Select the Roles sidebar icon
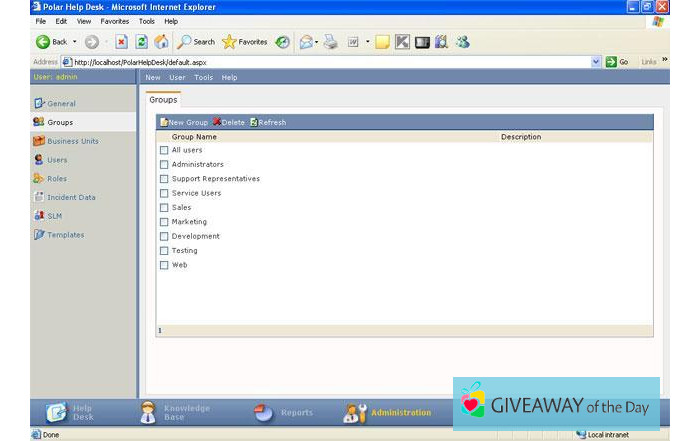The image size is (700, 441). [x=38, y=178]
